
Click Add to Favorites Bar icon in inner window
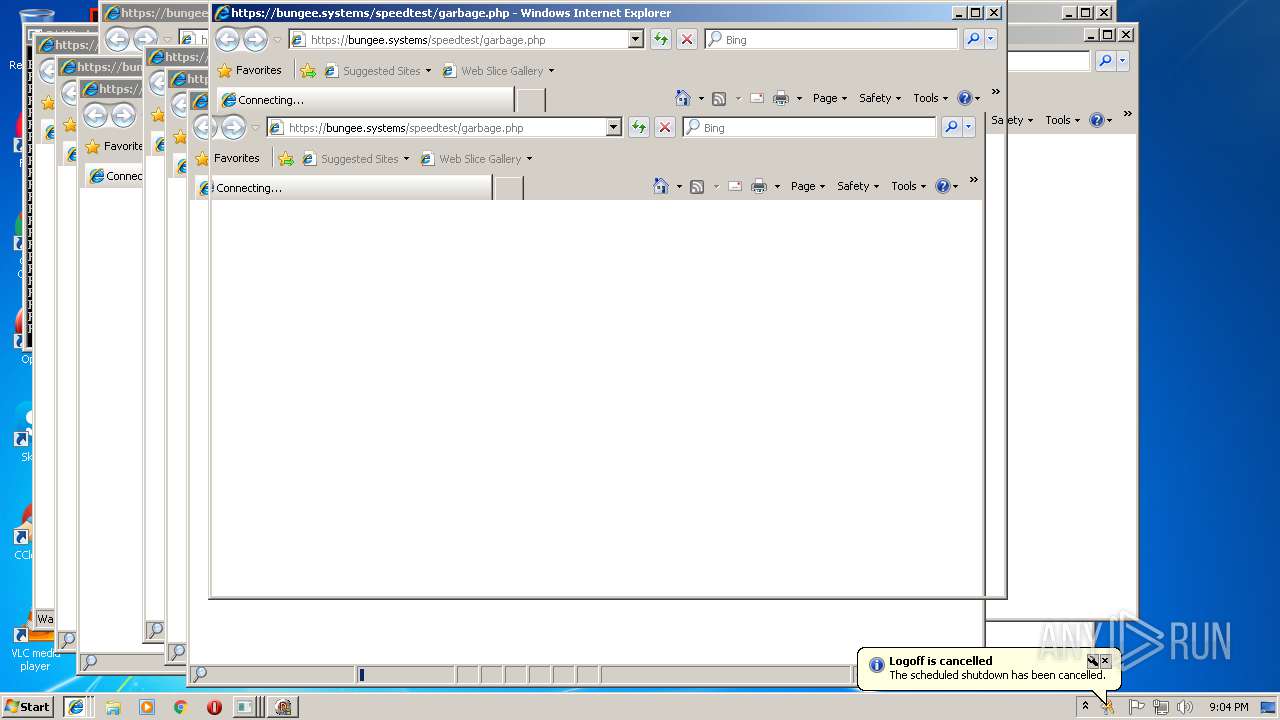click(x=286, y=159)
